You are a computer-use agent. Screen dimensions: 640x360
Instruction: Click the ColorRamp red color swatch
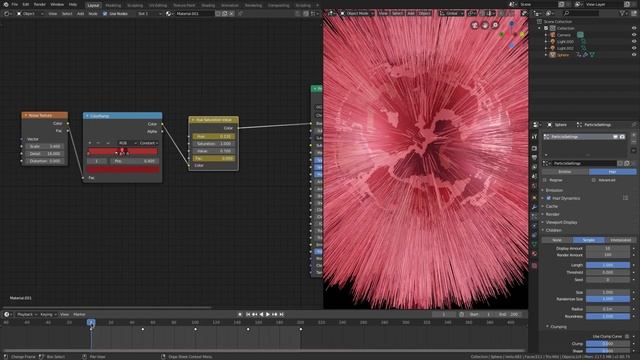122,169
